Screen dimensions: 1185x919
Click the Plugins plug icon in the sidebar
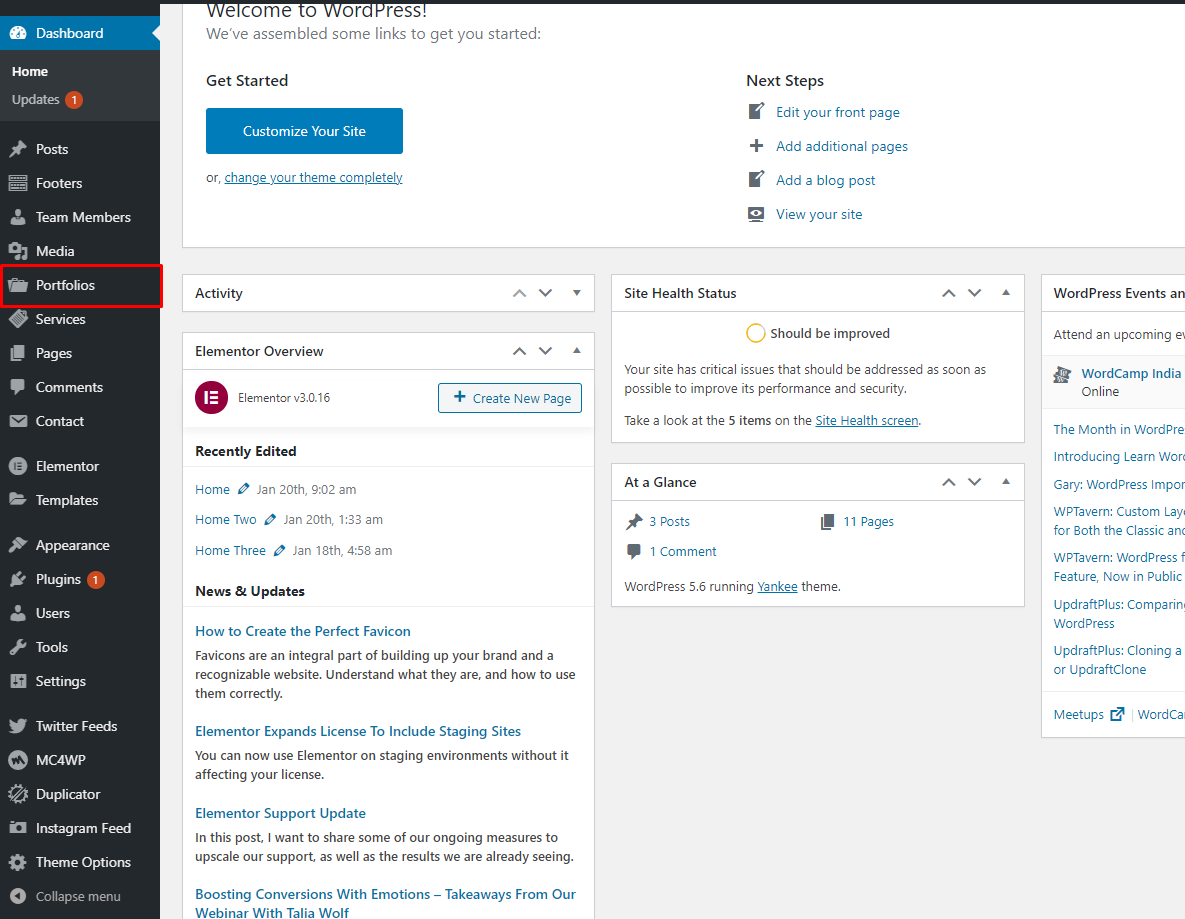click(18, 579)
